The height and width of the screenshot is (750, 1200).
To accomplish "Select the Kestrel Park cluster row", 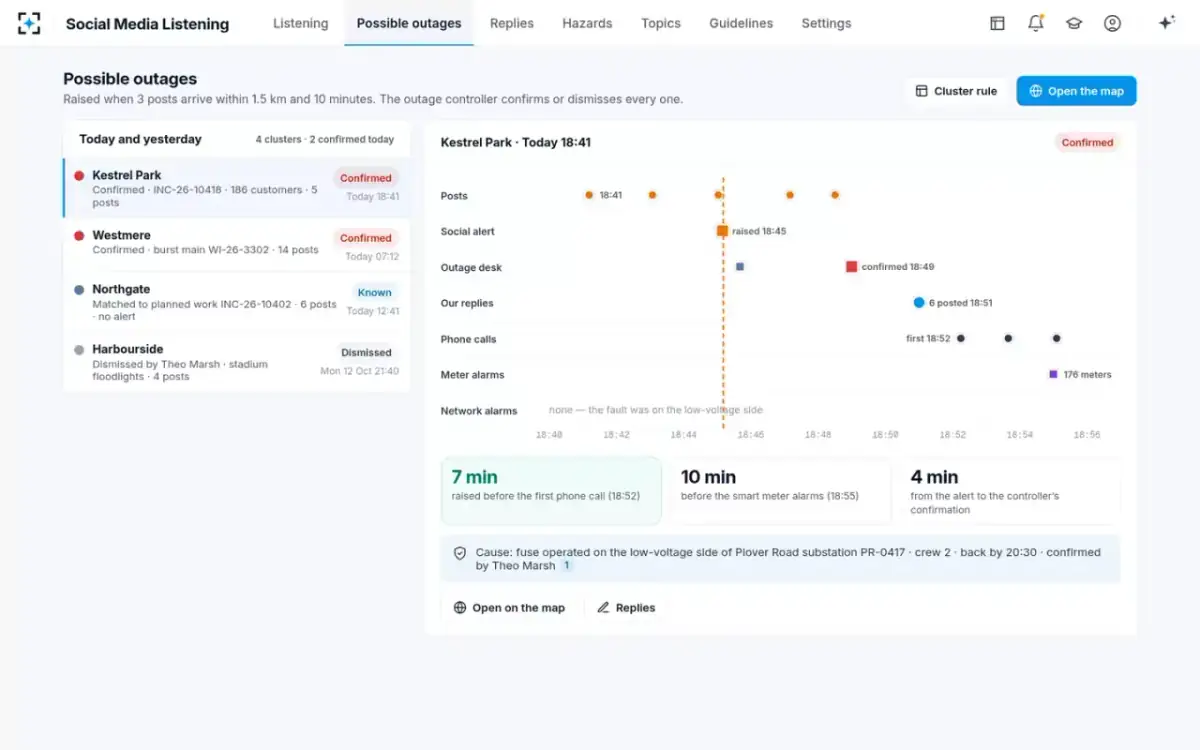I will (237, 188).
